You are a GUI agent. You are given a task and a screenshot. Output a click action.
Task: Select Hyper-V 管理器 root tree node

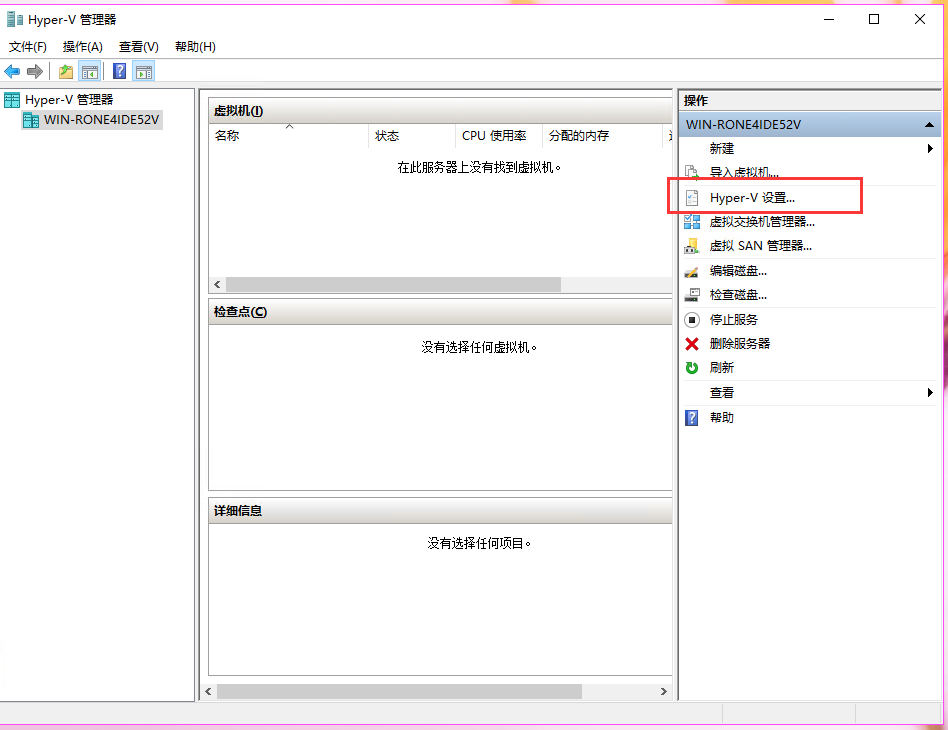pos(69,100)
